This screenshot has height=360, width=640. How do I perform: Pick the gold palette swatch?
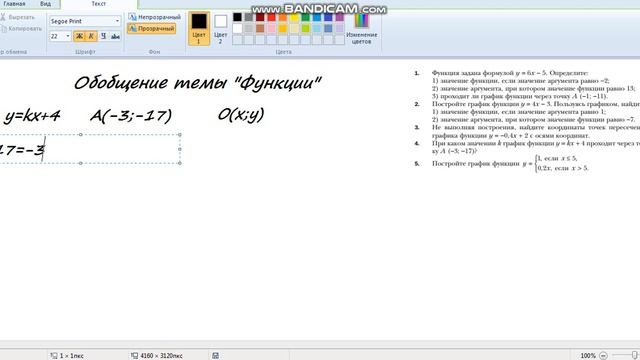coord(283,29)
